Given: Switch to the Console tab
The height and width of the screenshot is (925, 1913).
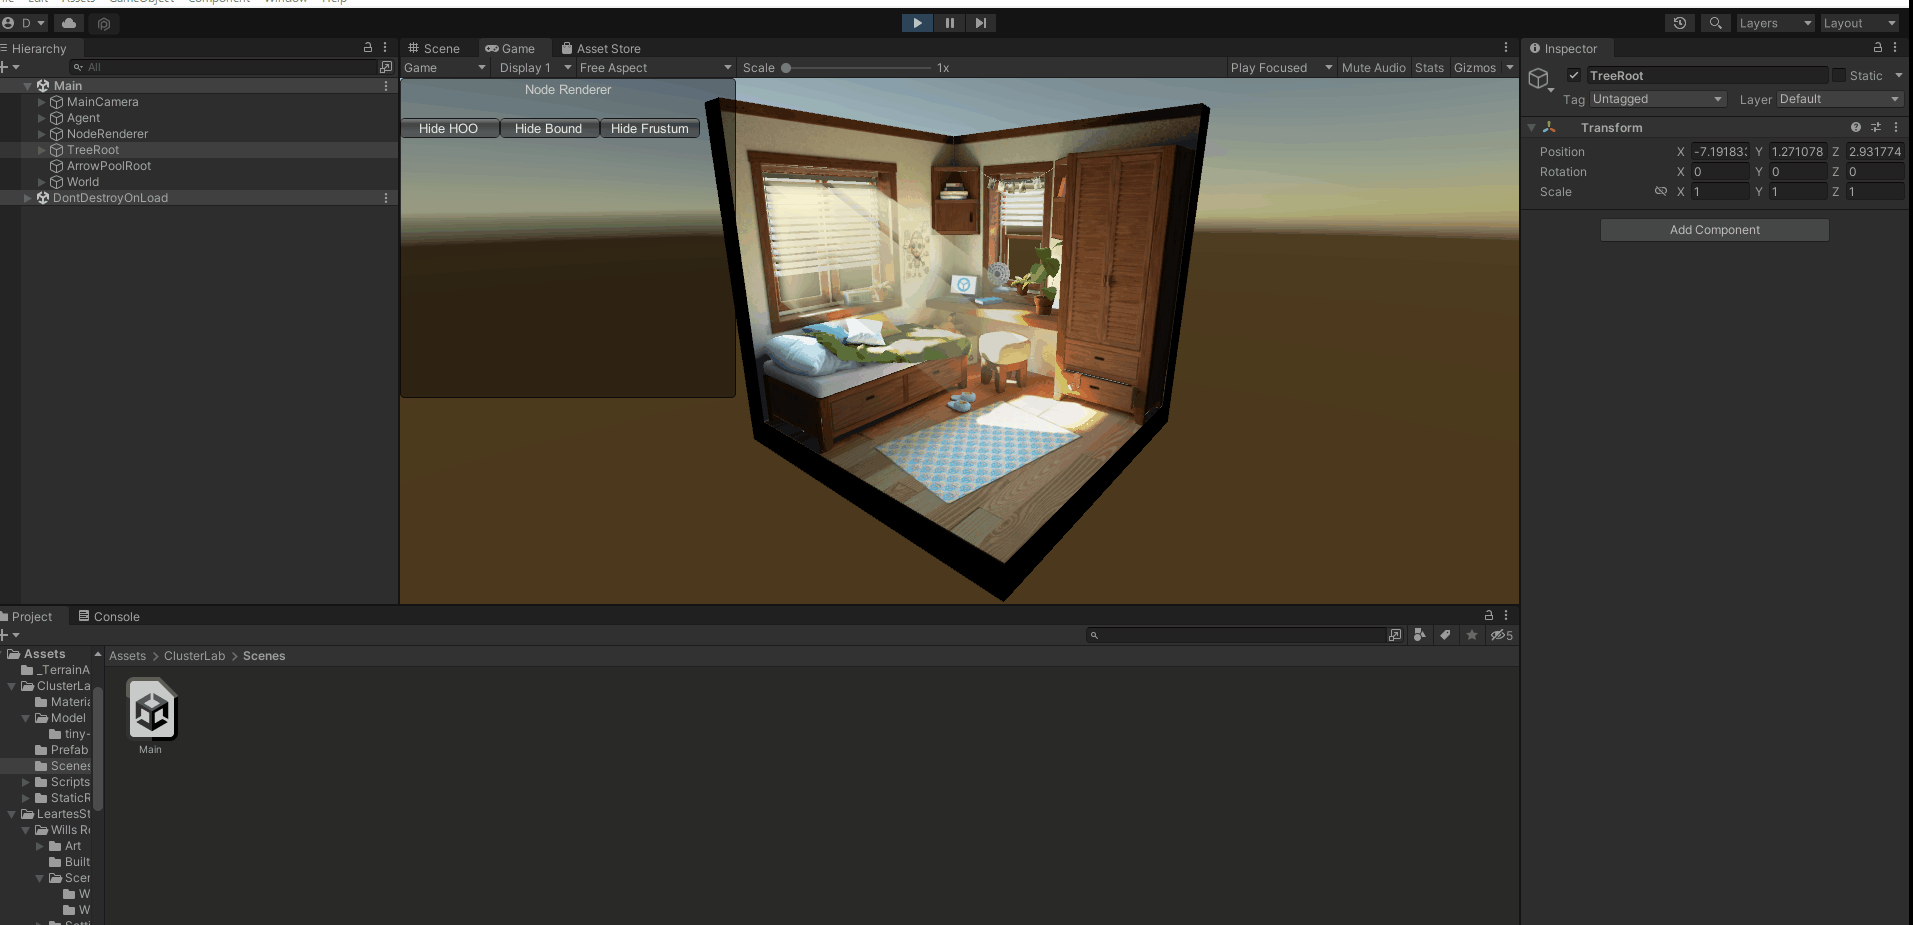Looking at the screenshot, I should click(x=109, y=616).
